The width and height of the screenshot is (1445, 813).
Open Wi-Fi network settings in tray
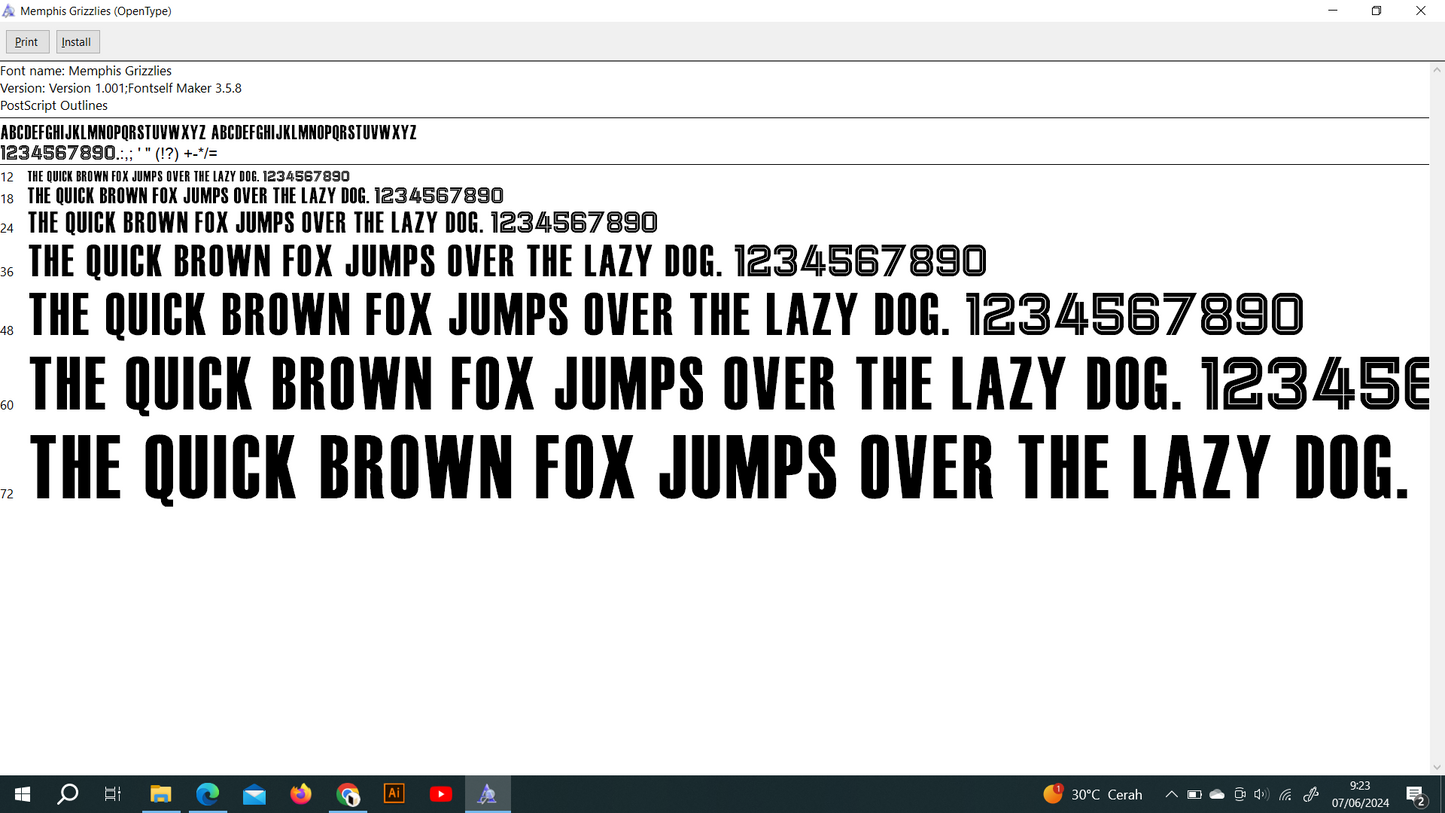[1286, 795]
